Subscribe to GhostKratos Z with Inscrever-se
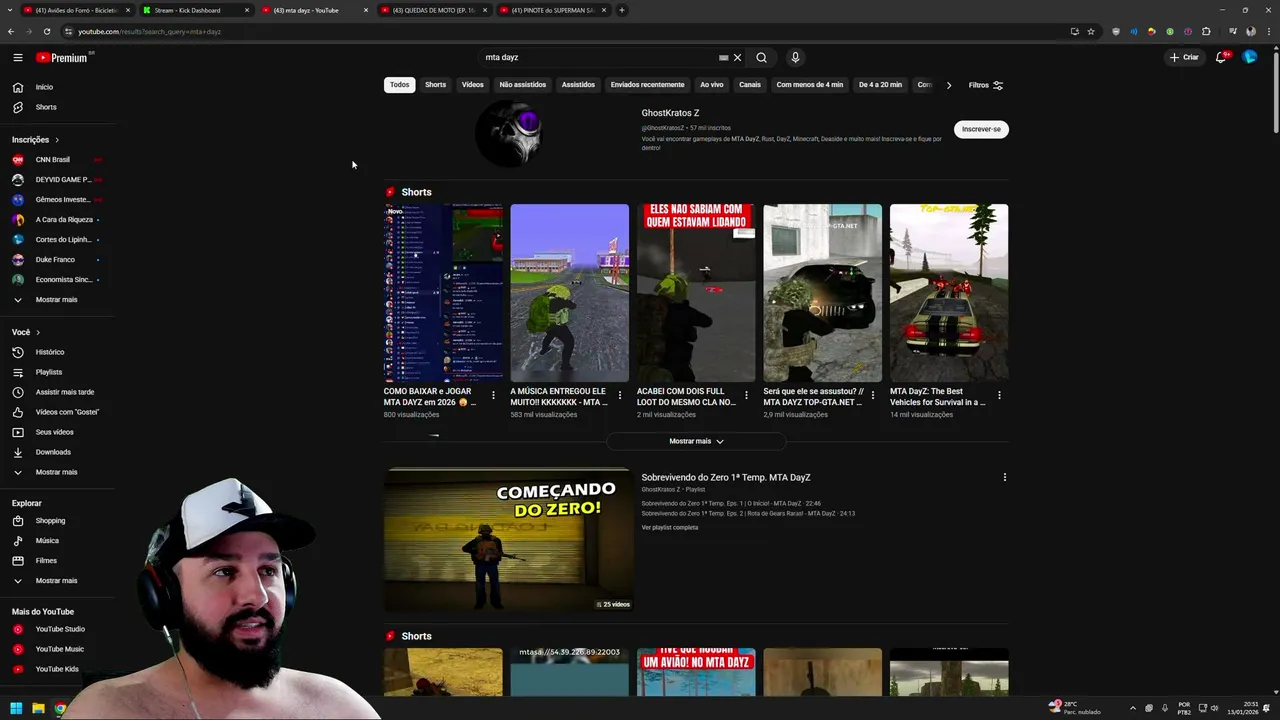 pyautogui.click(x=981, y=129)
